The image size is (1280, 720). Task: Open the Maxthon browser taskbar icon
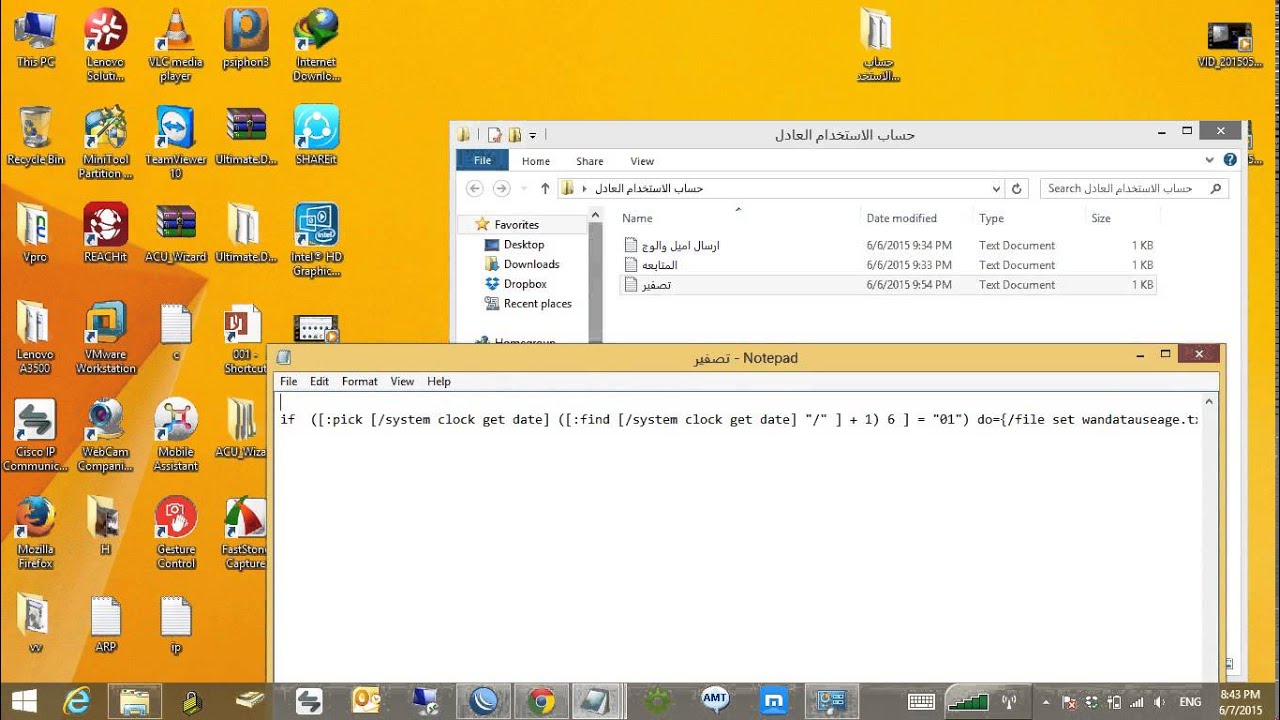[774, 701]
